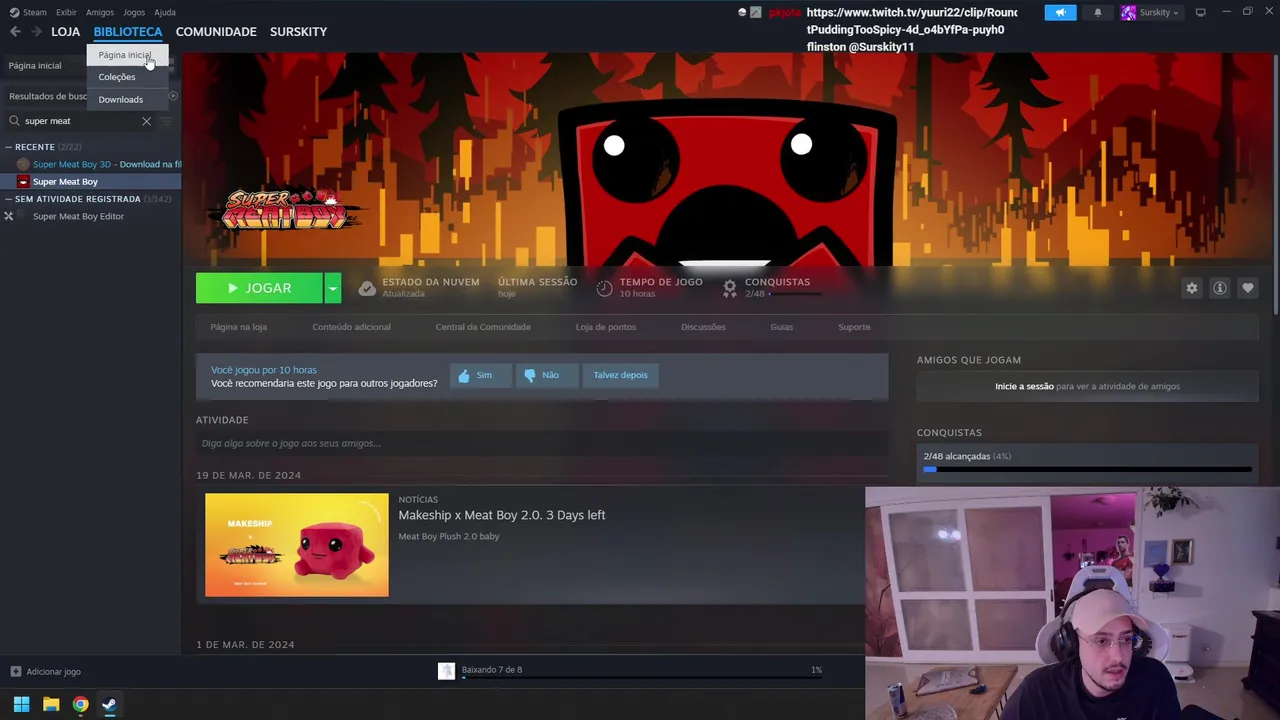Open the Exibir menu

point(66,12)
